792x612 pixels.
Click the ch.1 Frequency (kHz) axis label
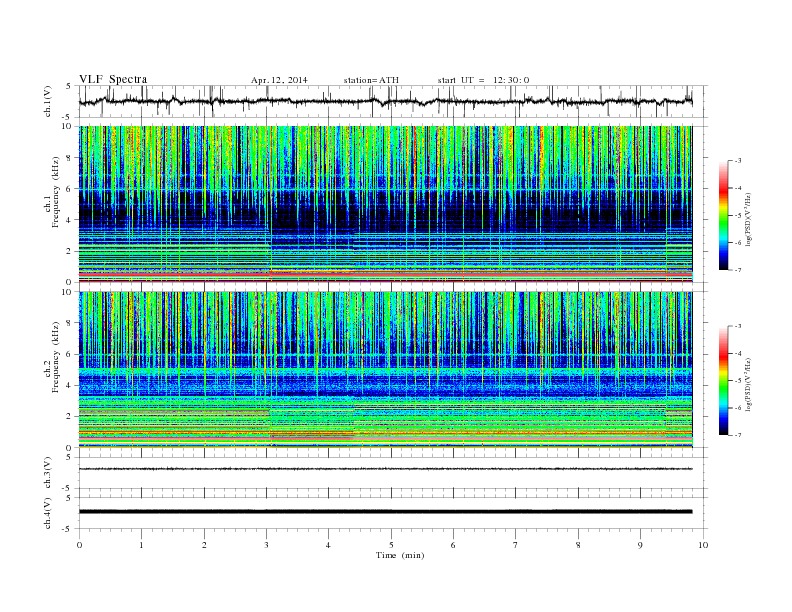52,192
